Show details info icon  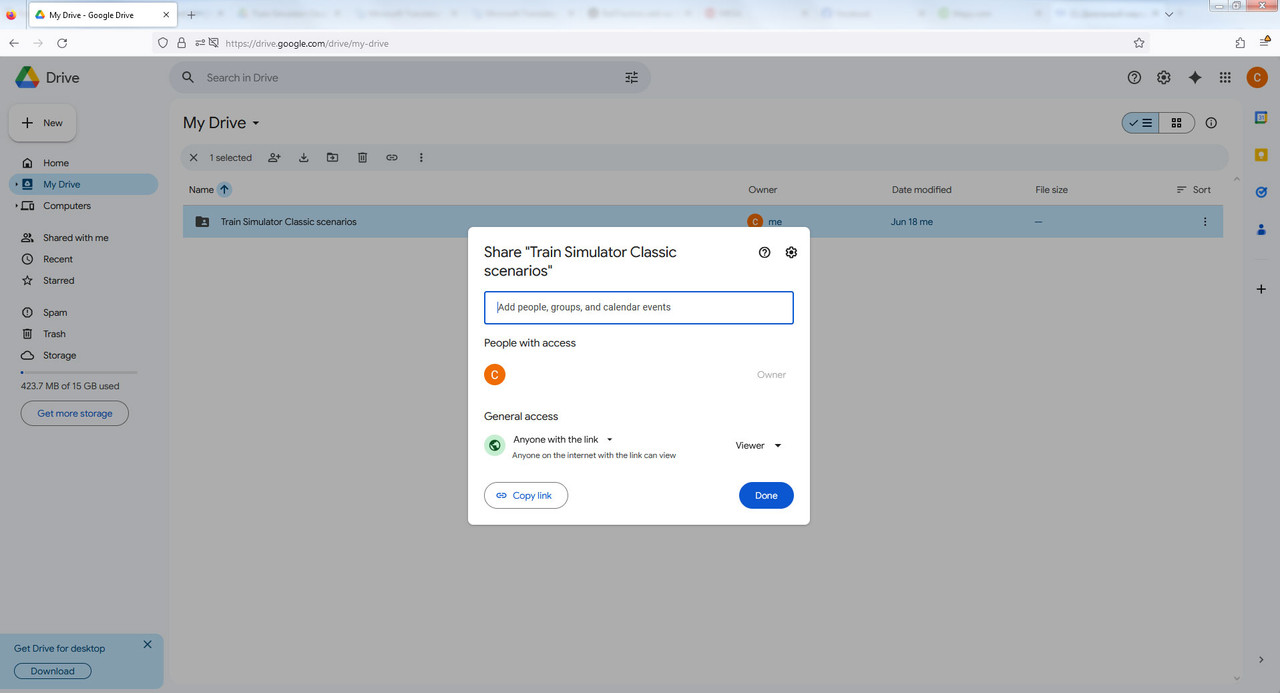(x=1211, y=123)
